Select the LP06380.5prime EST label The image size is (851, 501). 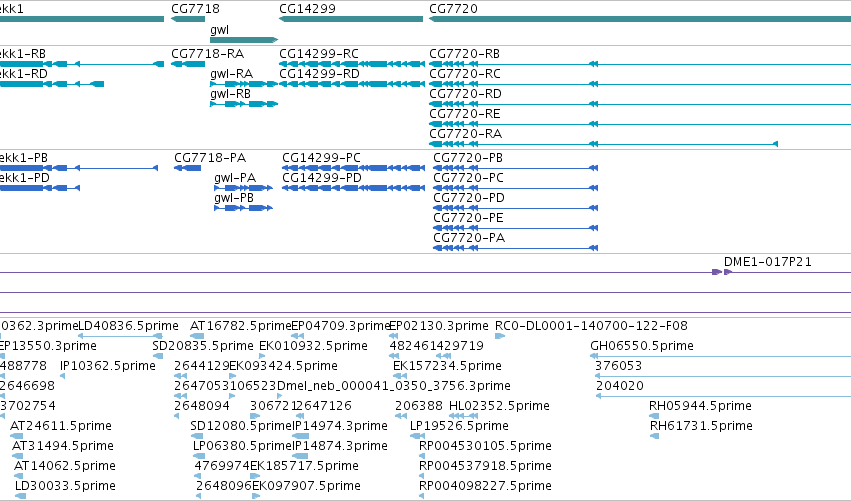(243, 447)
